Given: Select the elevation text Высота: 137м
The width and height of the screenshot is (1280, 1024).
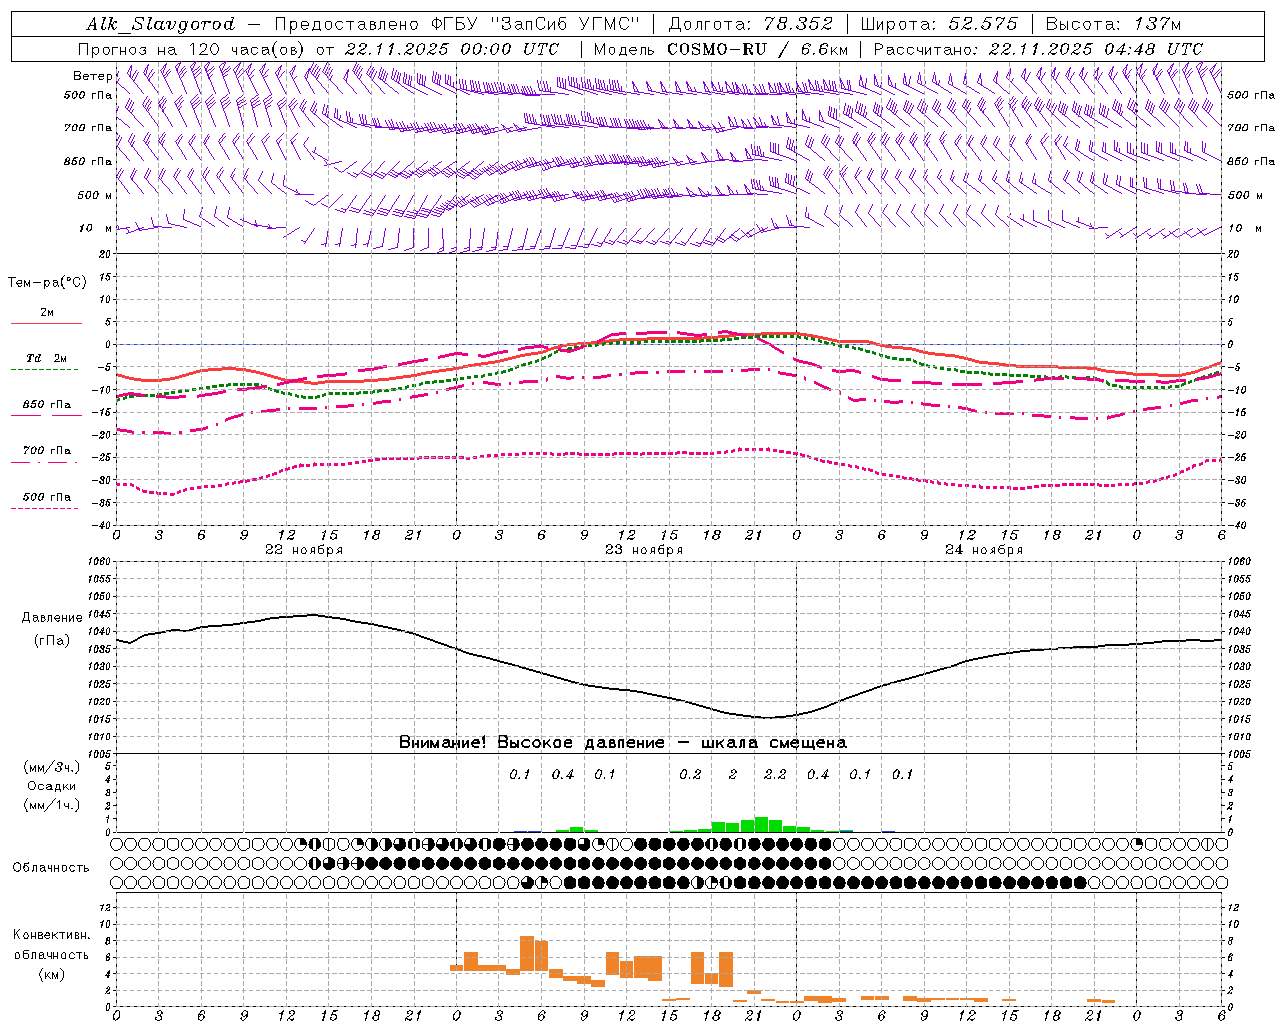Looking at the screenshot, I should click(x=1114, y=24).
